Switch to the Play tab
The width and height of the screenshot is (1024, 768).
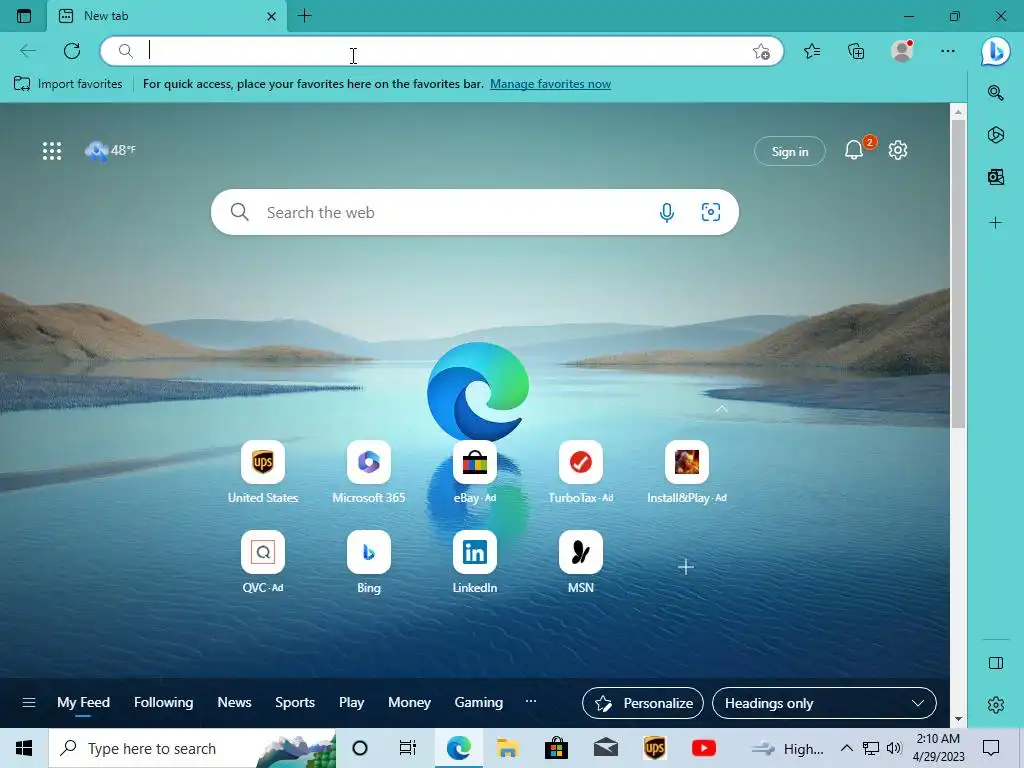coord(351,703)
